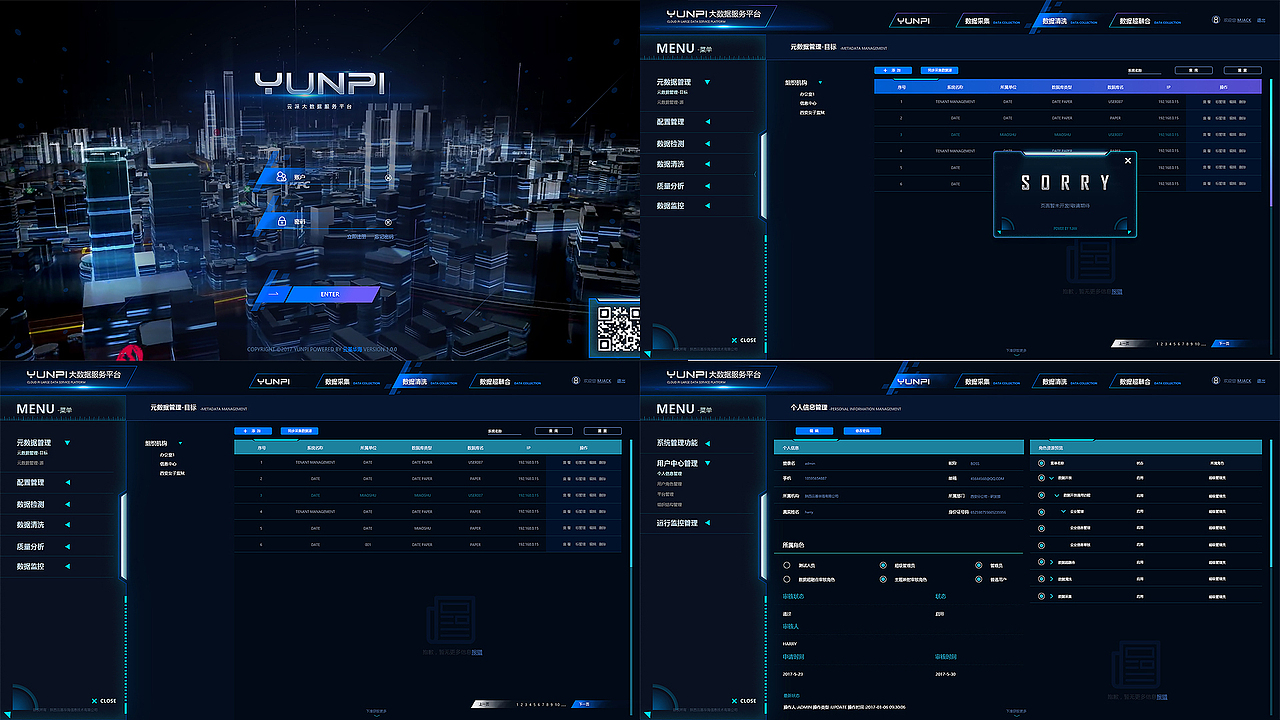Click the 编辑 edit button on the personal information screen
This screenshot has width=1280, height=720.
pos(814,431)
